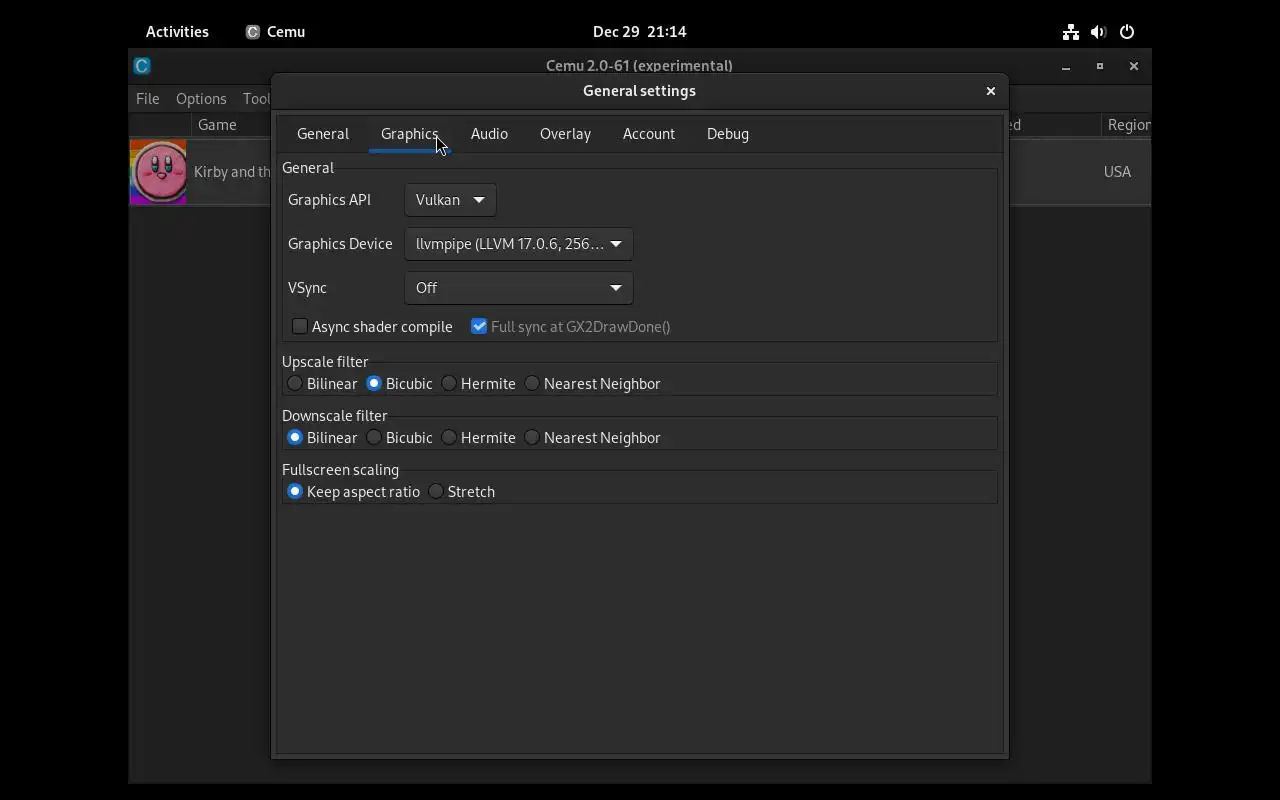1280x800 pixels.
Task: Switch to the Audio tab
Action: (489, 134)
